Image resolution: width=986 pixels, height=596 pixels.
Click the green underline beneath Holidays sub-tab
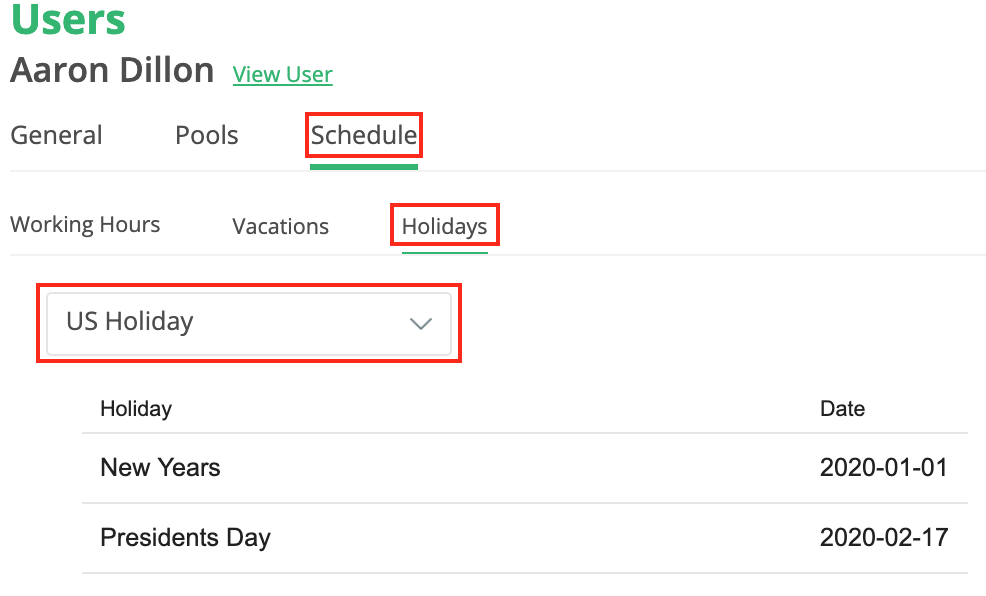[x=444, y=252]
